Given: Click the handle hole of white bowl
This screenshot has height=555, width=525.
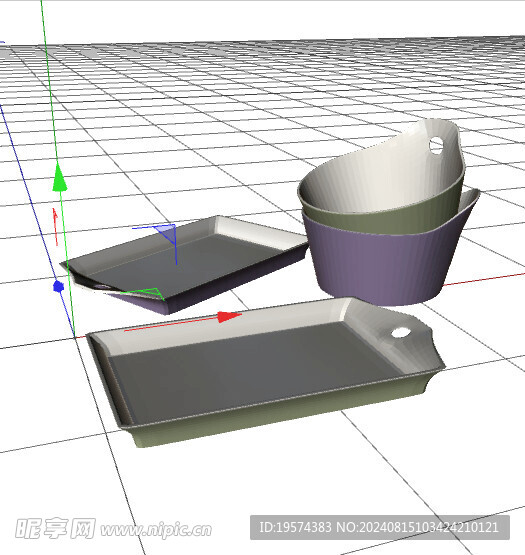Looking at the screenshot, I should click(436, 145).
